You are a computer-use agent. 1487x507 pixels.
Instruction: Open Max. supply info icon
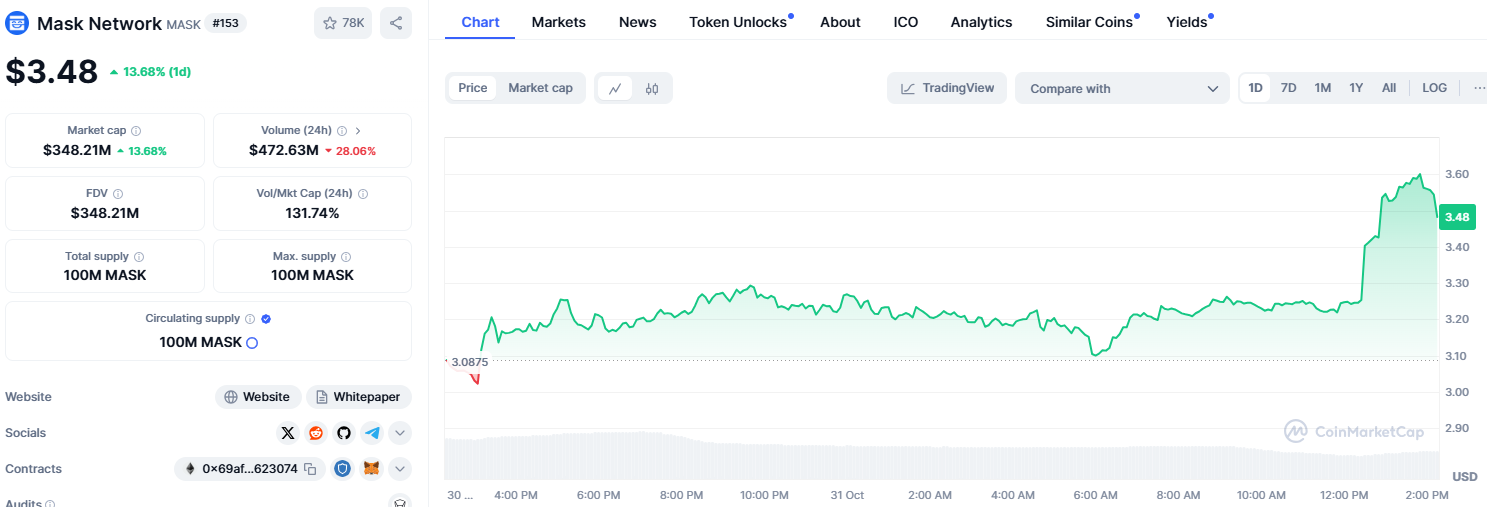click(346, 257)
